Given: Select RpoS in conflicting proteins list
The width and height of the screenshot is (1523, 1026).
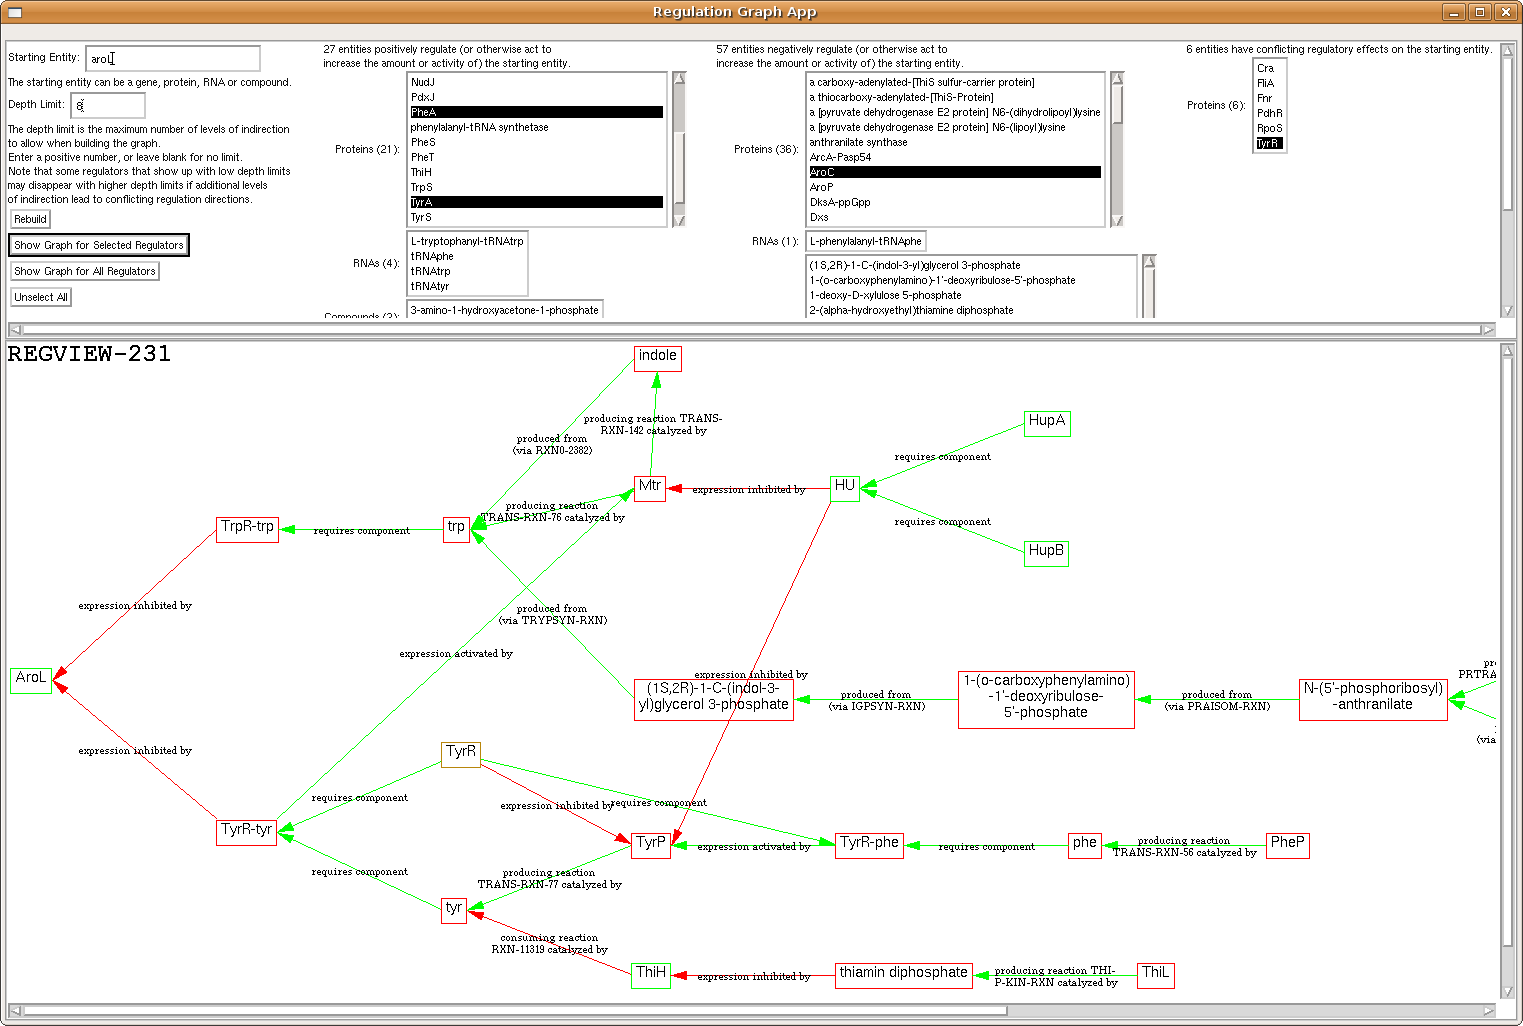Looking at the screenshot, I should 1269,128.
